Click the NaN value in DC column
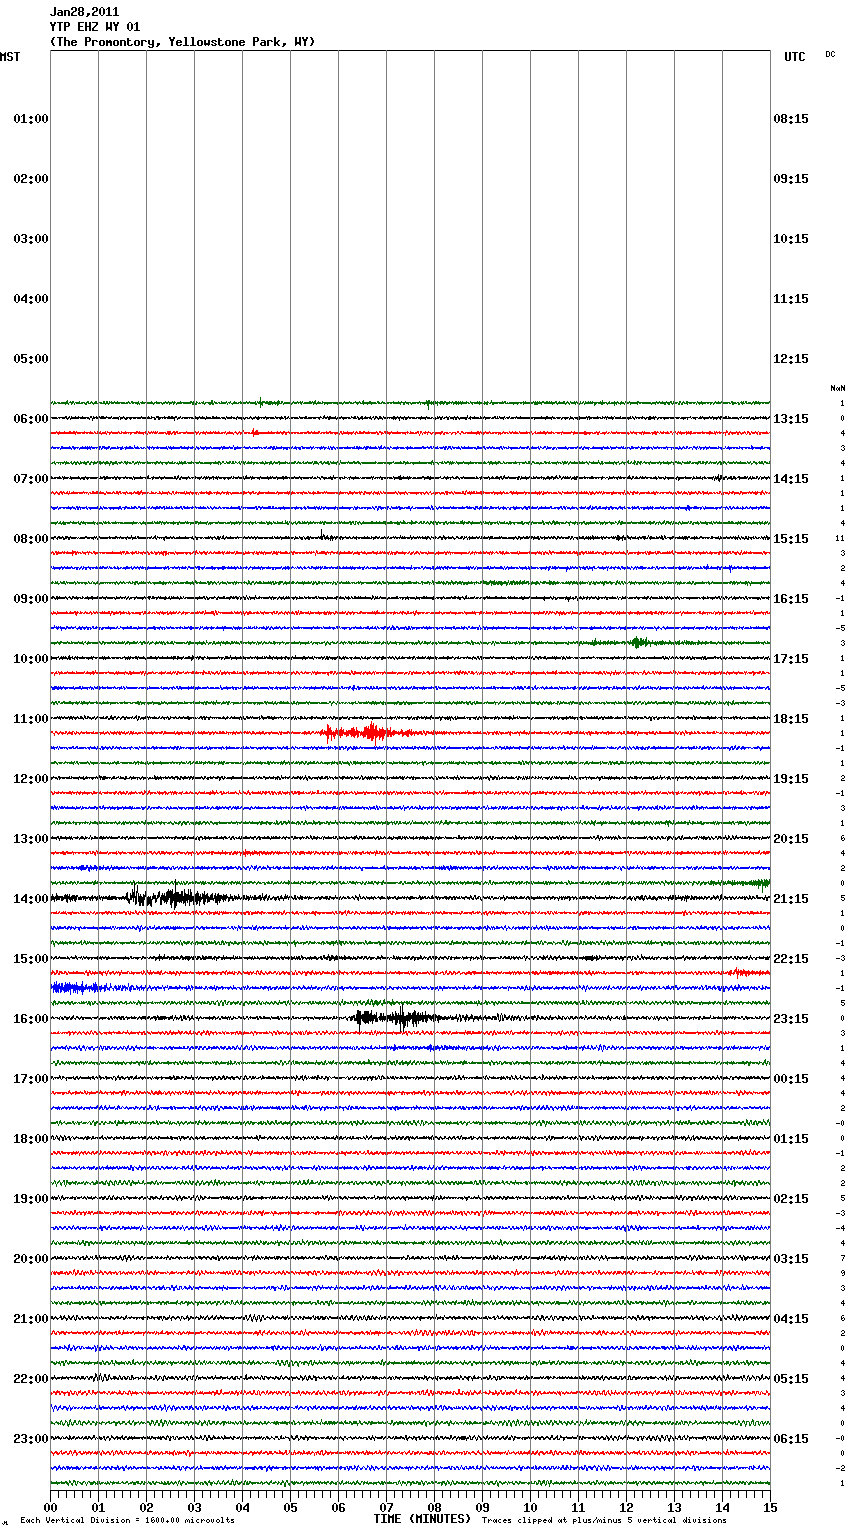850x1534 pixels. tap(837, 388)
